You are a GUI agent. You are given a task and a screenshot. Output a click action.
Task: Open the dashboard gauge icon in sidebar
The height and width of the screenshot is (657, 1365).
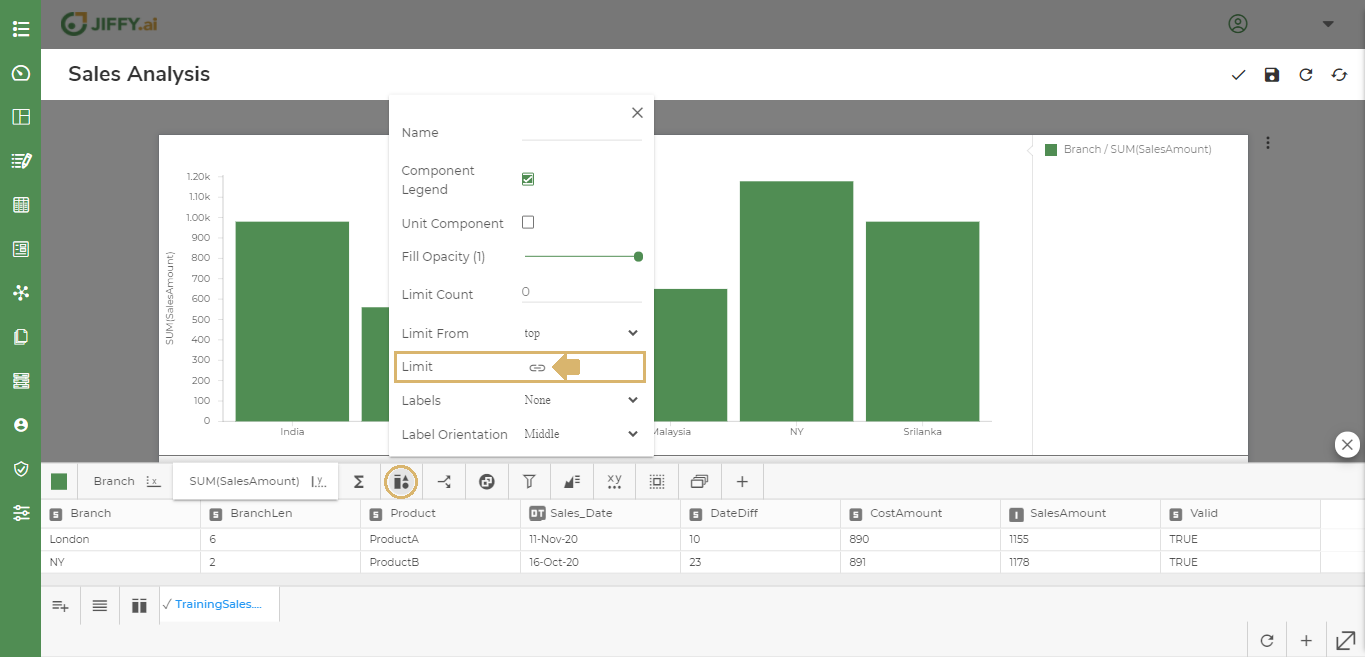click(x=21, y=73)
